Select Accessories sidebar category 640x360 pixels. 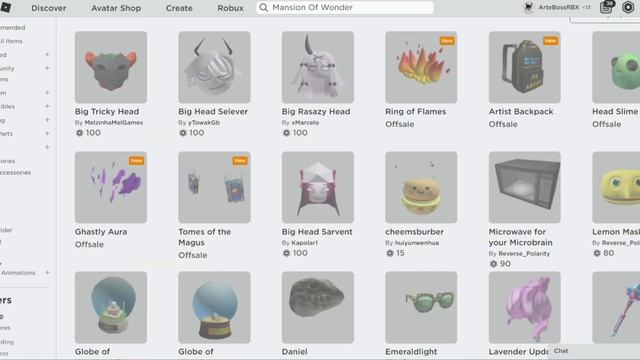16,173
